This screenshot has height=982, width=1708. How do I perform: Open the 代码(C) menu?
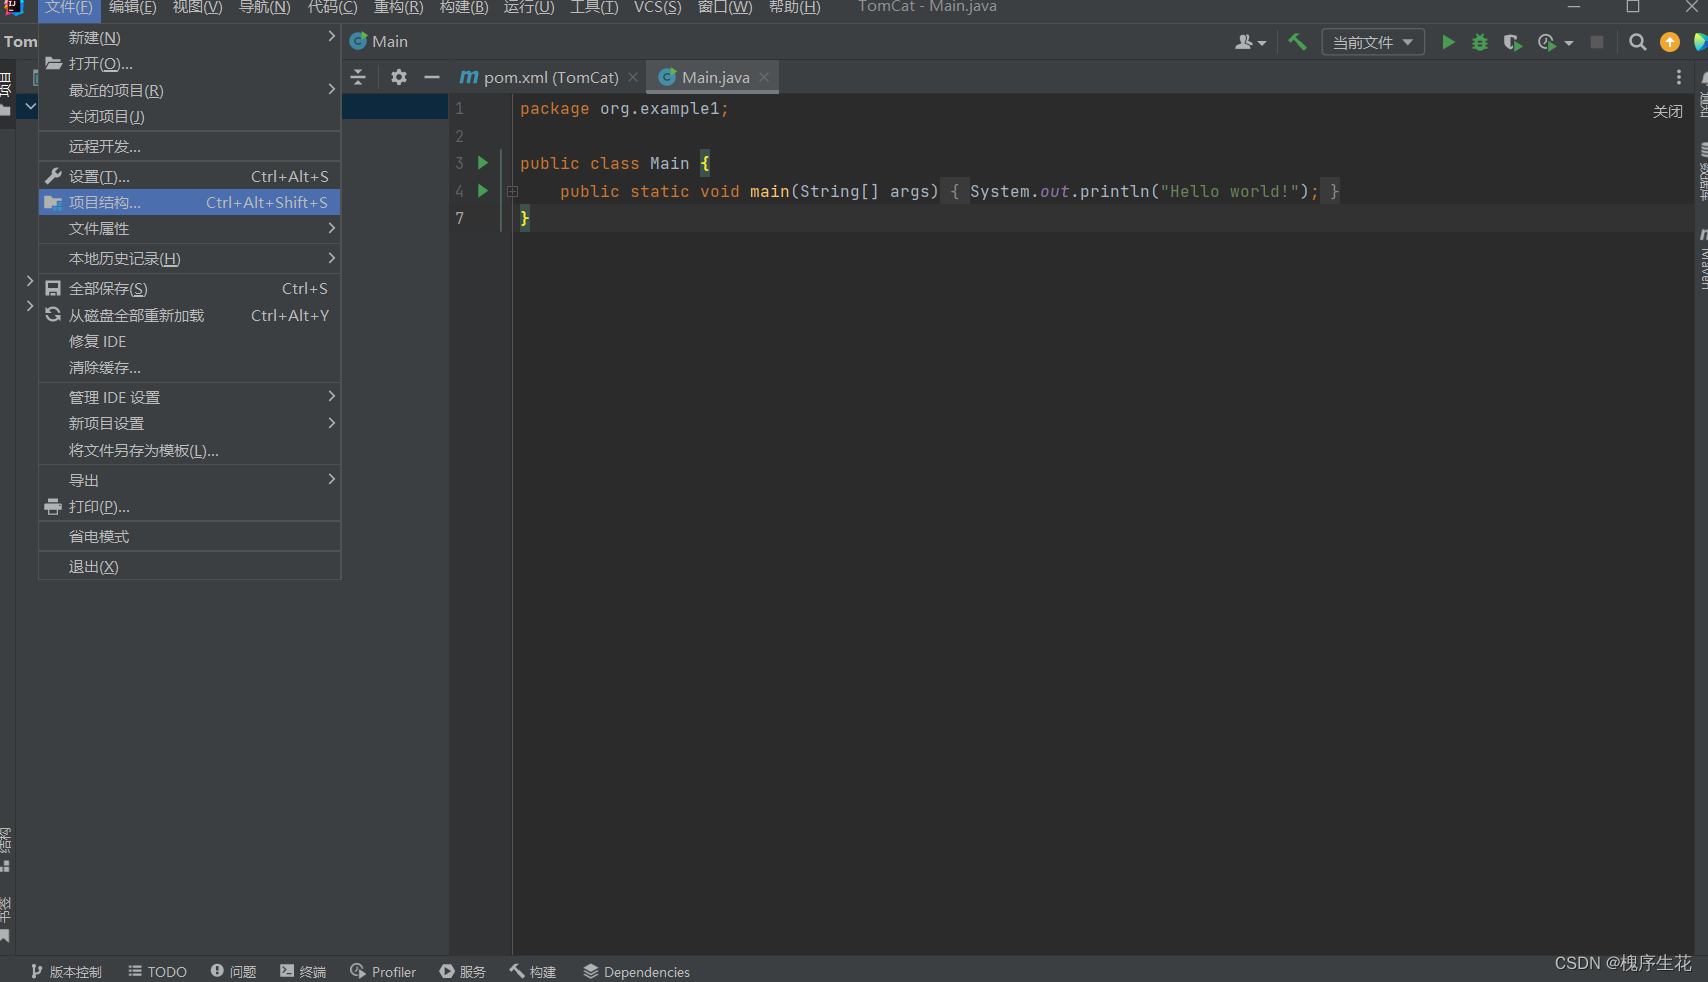[332, 8]
